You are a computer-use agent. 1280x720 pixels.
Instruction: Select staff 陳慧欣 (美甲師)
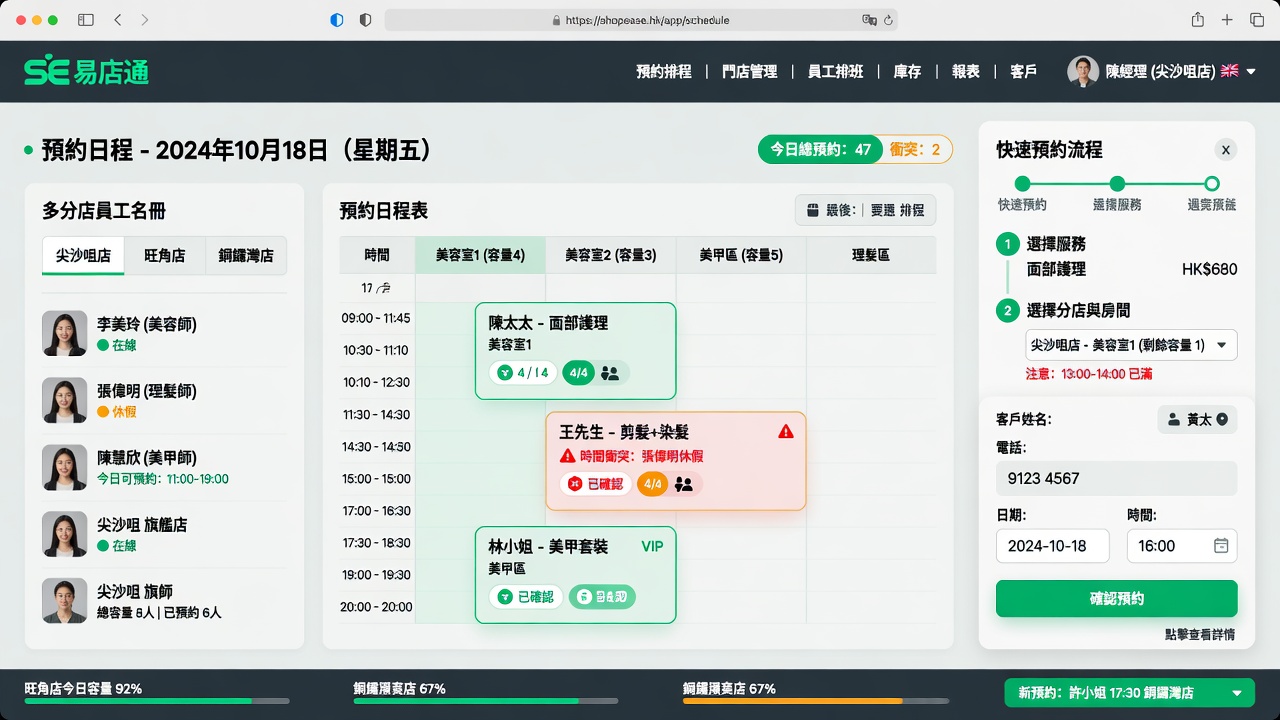164,468
